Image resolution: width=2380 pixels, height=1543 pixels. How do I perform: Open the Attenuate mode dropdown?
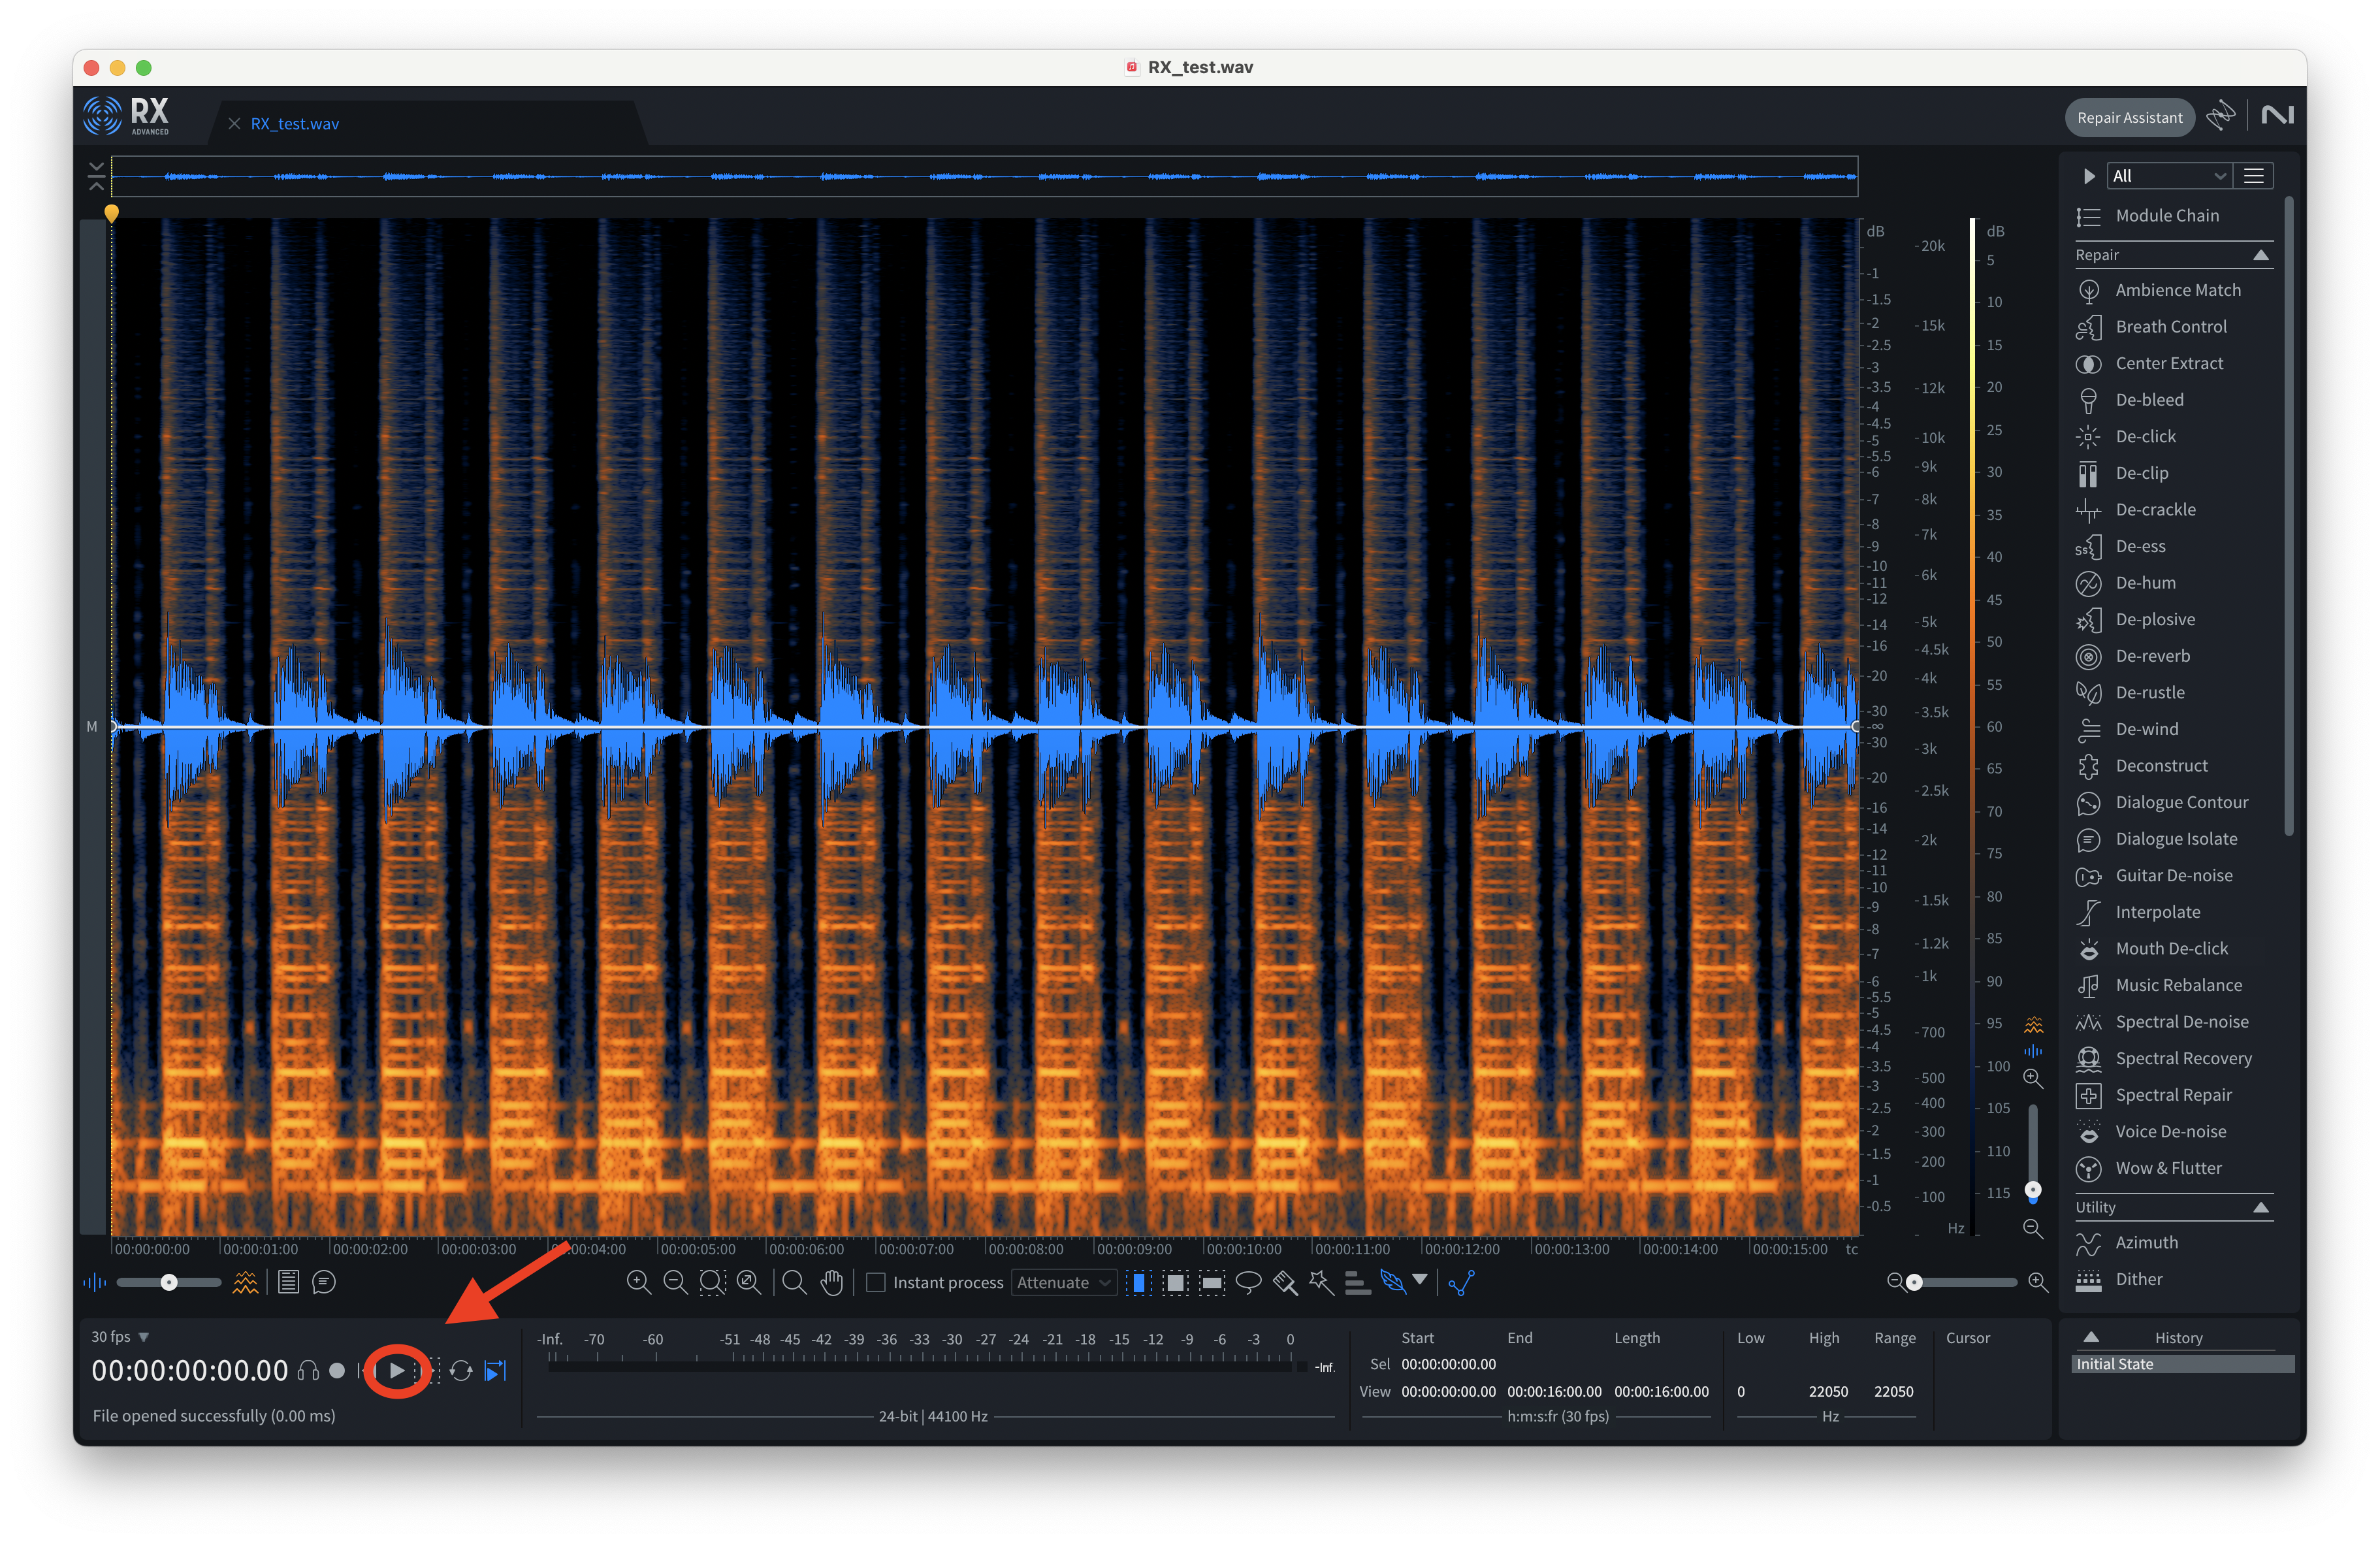[1063, 1282]
